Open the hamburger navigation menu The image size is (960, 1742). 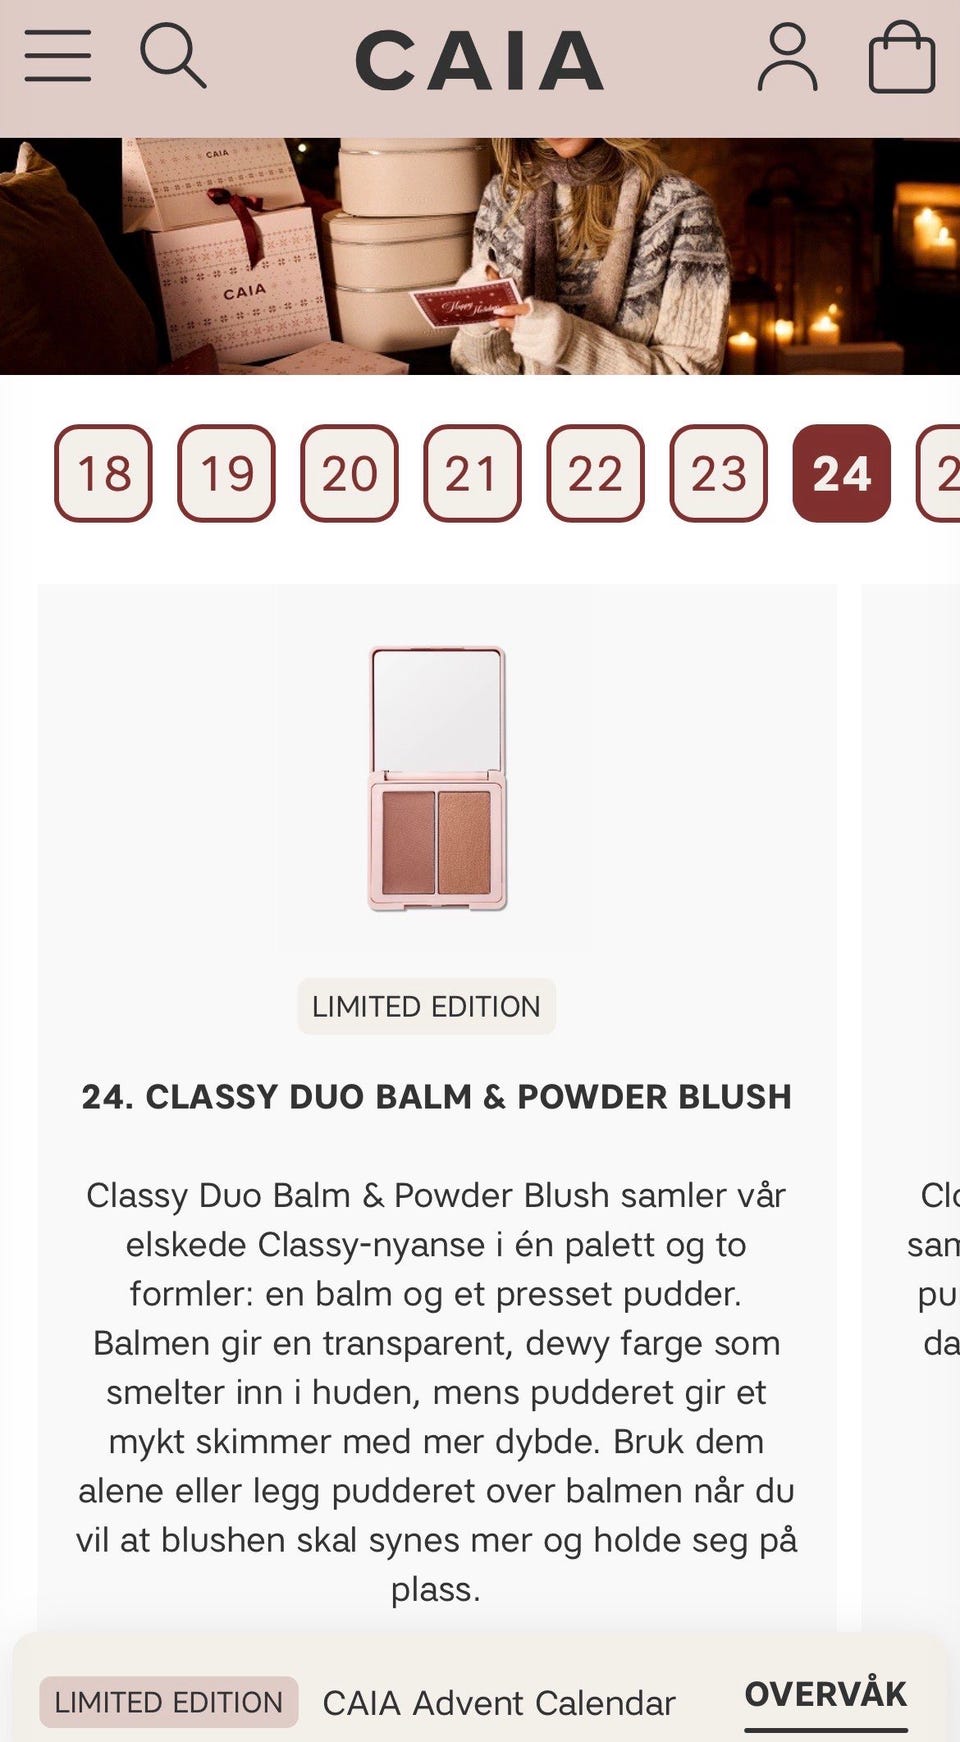(x=58, y=56)
